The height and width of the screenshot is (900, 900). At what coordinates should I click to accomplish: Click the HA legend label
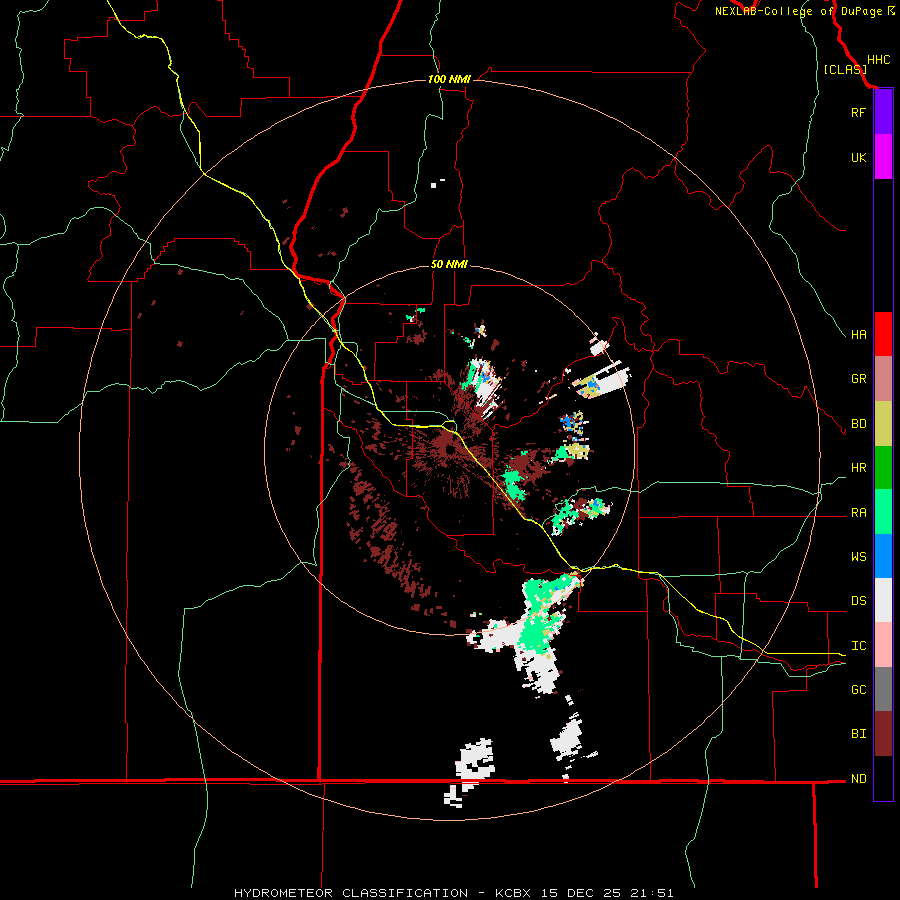pos(858,335)
